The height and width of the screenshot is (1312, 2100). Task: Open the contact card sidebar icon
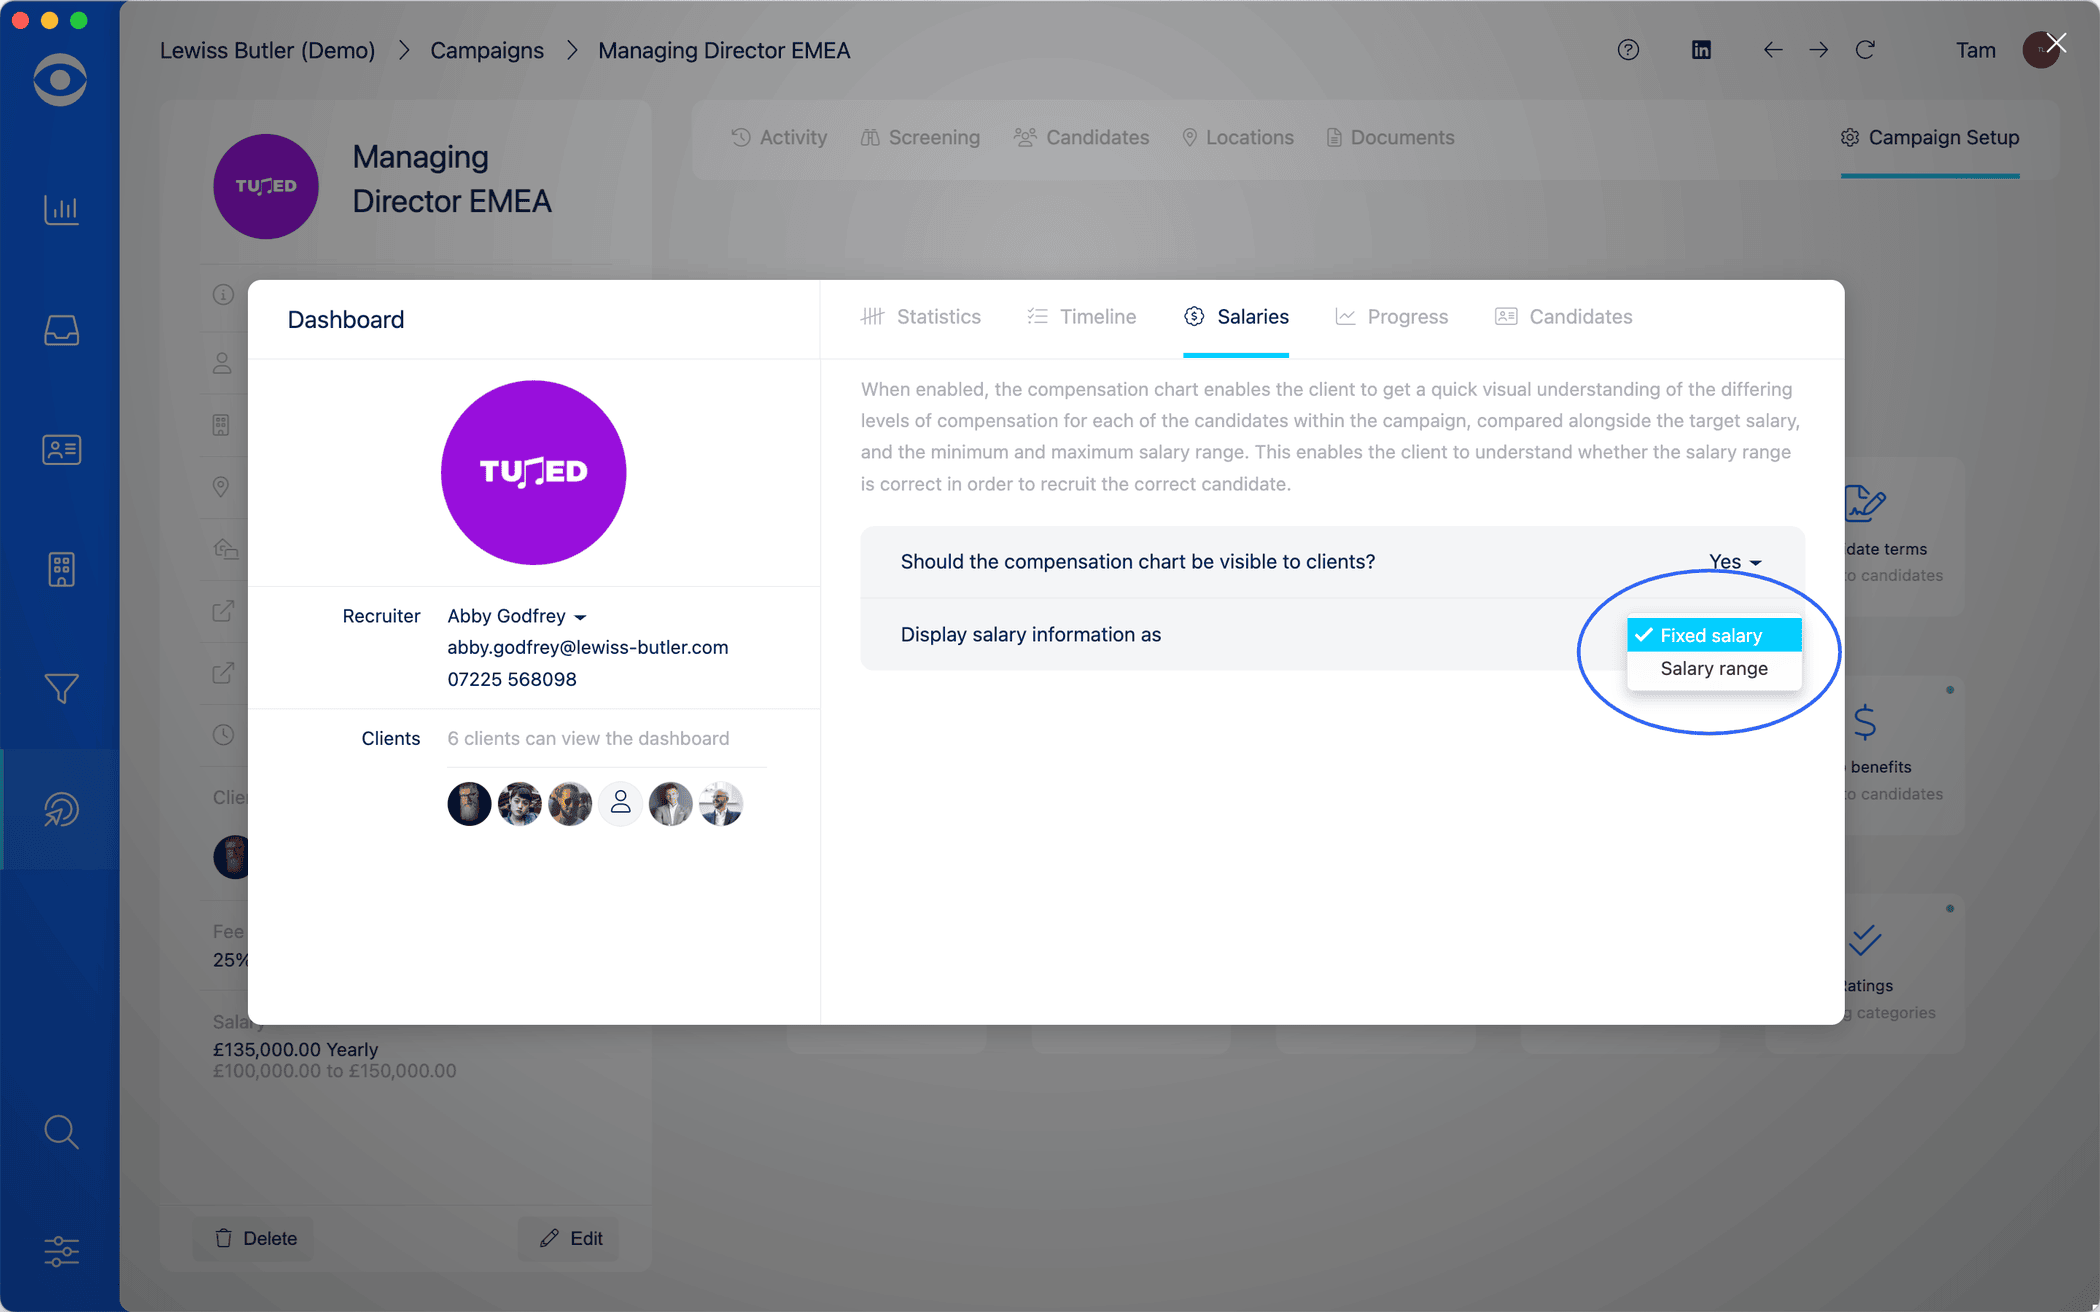(61, 450)
